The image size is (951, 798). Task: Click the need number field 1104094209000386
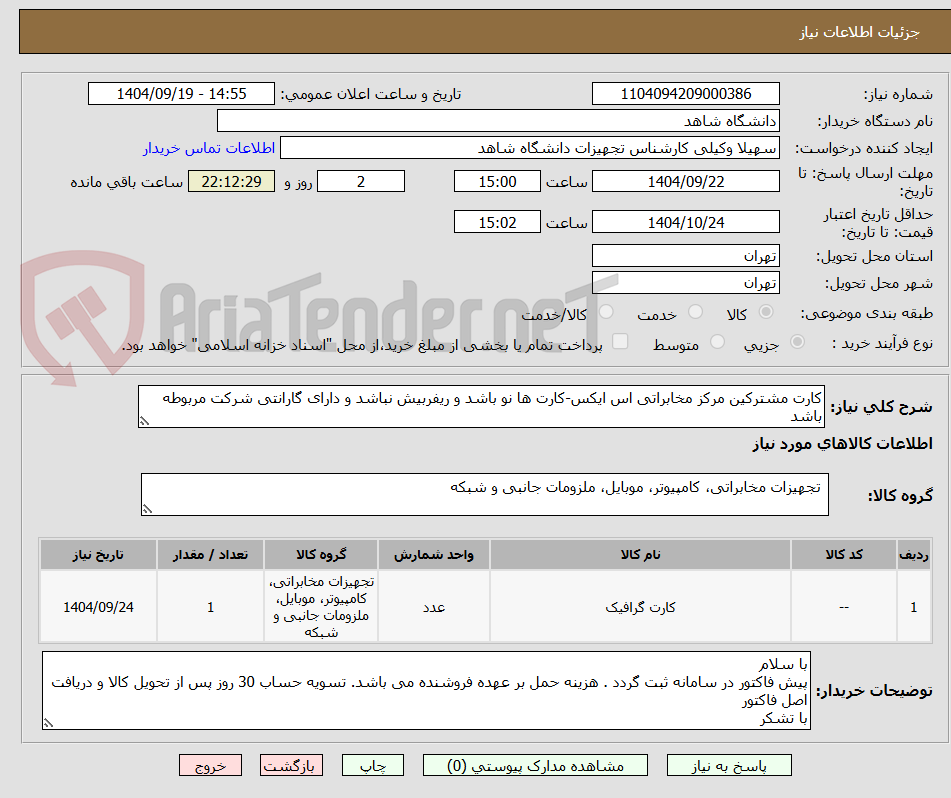click(x=685, y=94)
